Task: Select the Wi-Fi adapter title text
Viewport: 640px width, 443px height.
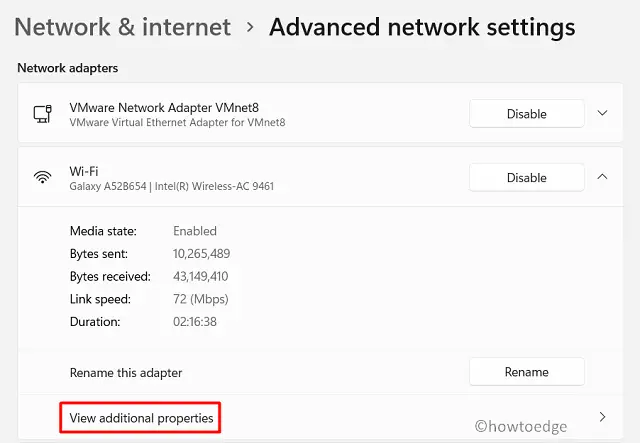Action: (x=84, y=171)
